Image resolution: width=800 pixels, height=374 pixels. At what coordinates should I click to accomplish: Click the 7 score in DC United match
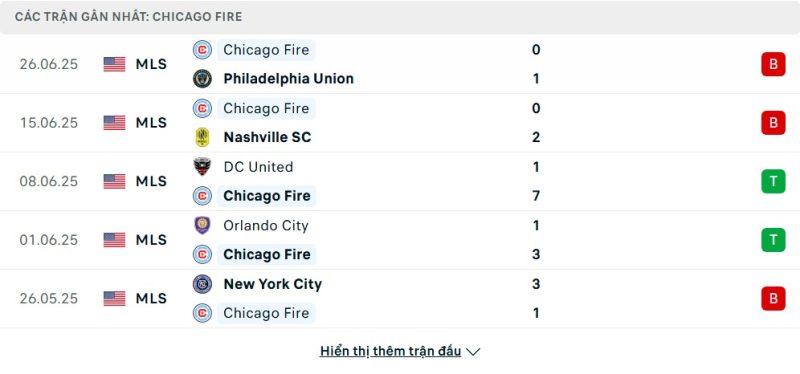tap(536, 196)
